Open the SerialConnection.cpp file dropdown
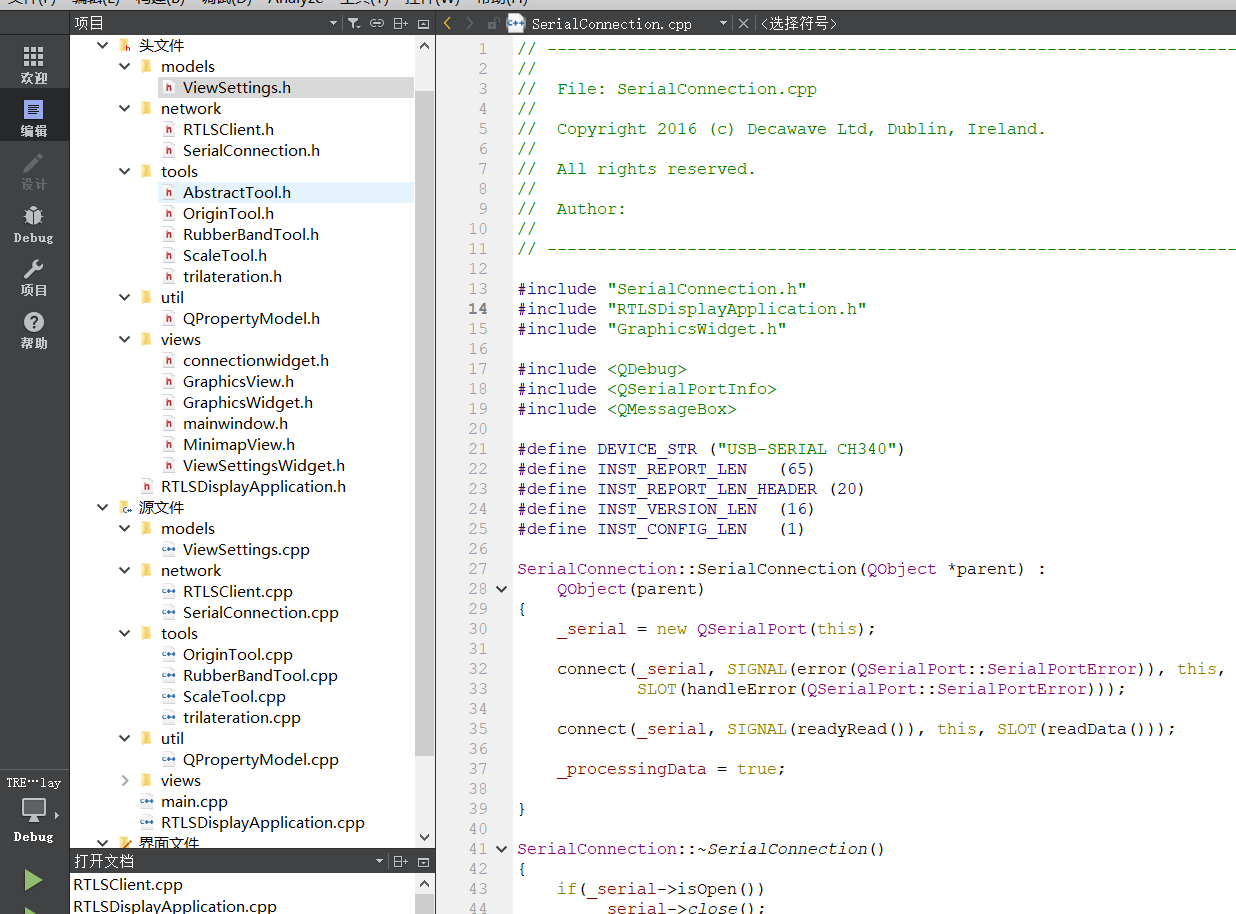 pos(723,24)
